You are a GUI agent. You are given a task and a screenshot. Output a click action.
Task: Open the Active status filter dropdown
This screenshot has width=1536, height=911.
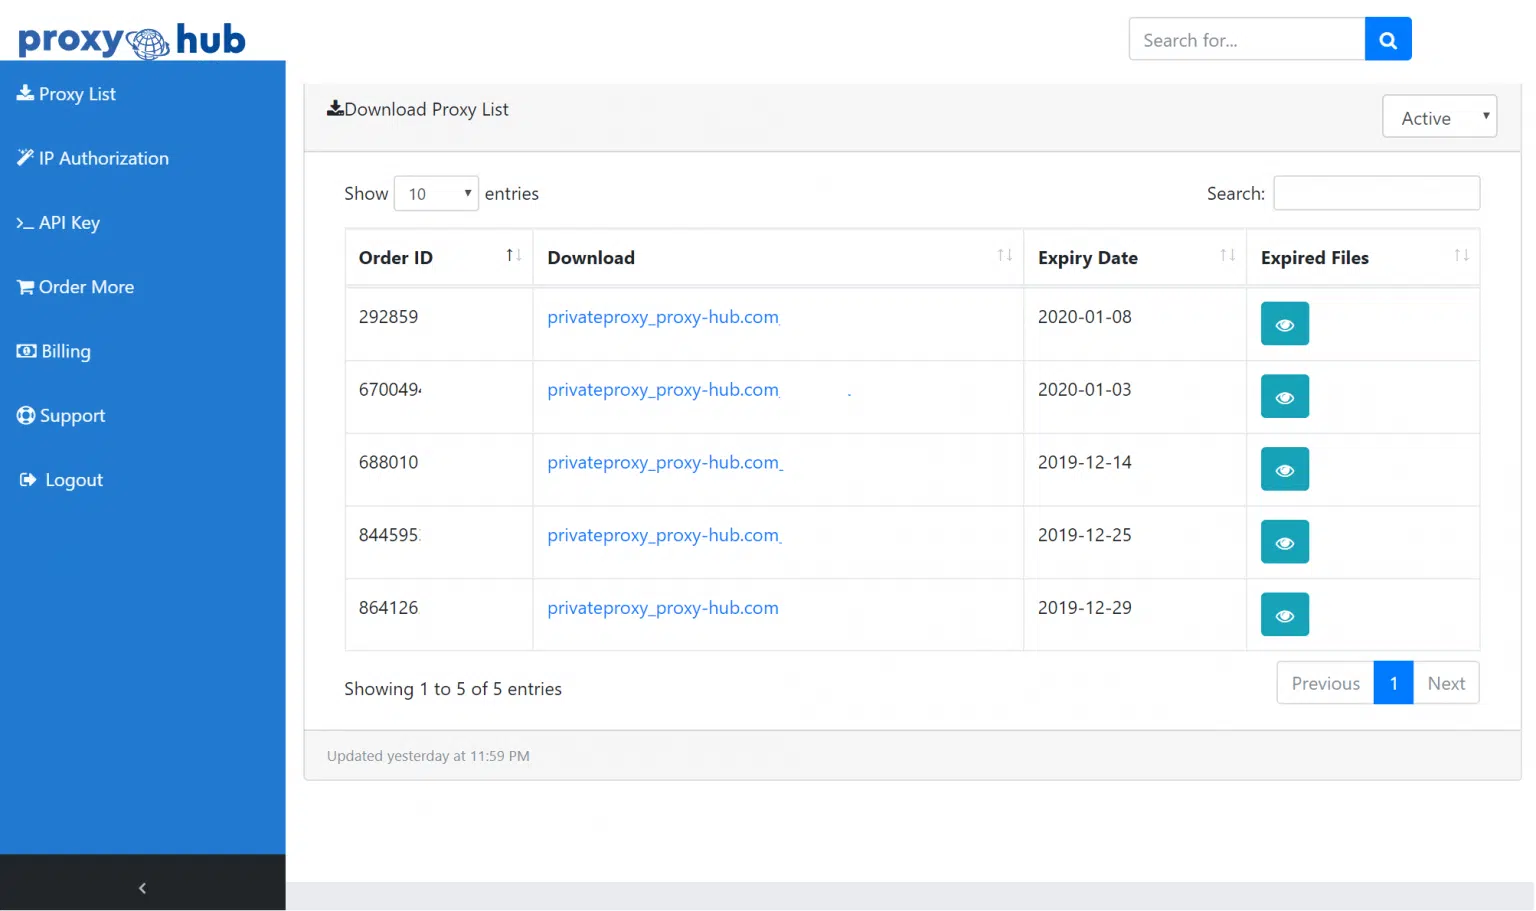coord(1439,117)
